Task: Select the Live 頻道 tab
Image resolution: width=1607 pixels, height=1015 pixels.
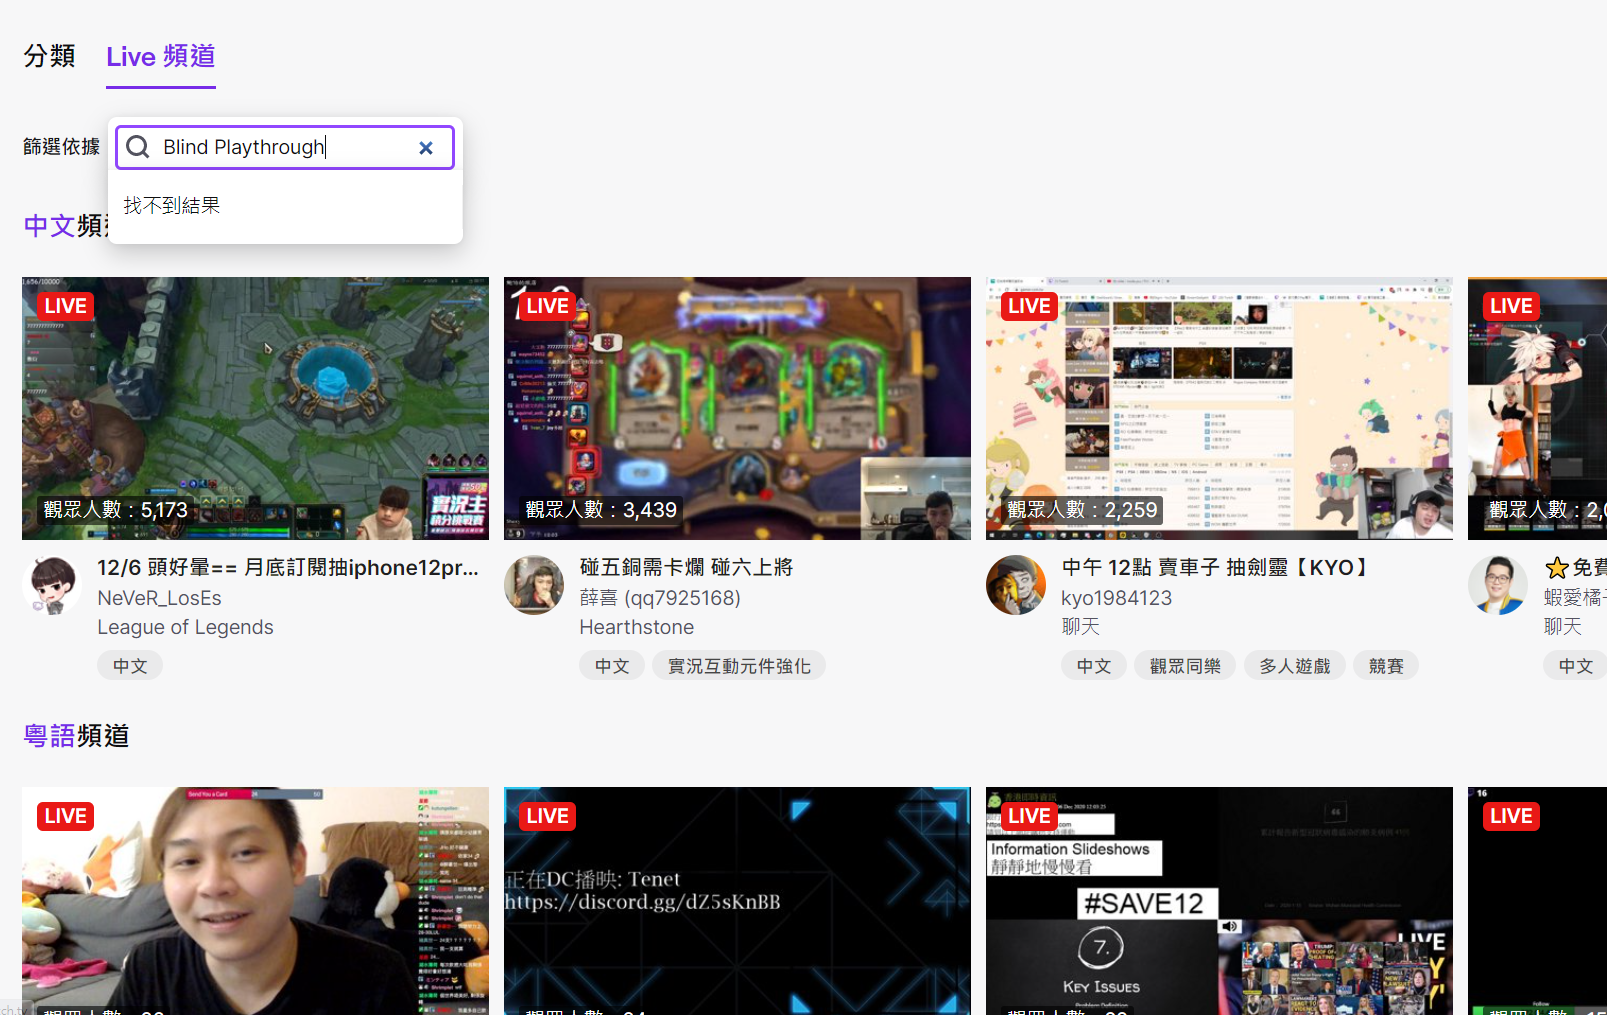Action: coord(161,56)
